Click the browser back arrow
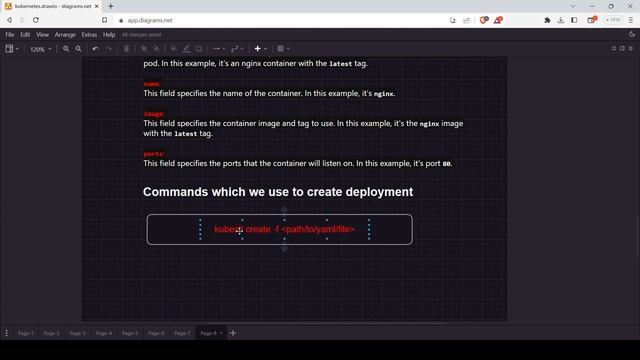Screen dimensions: 640x360 (9, 20)
